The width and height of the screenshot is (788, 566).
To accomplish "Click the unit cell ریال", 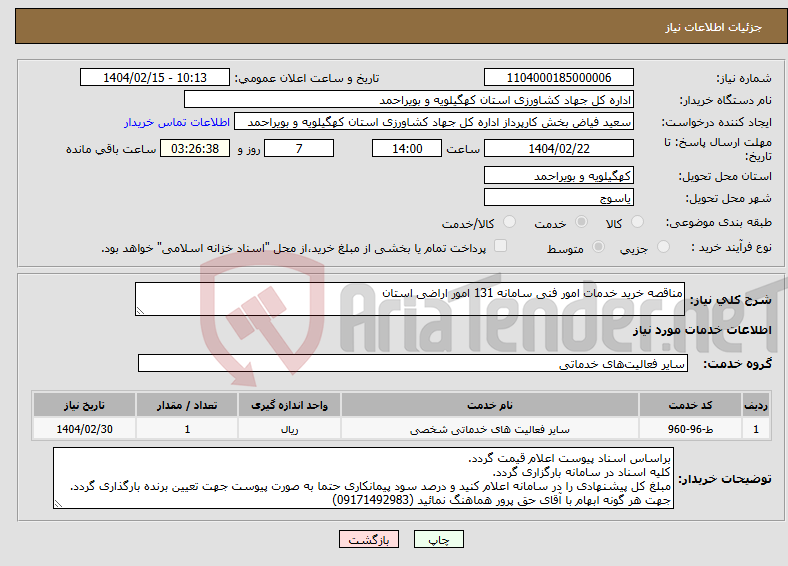I will click(289, 429).
